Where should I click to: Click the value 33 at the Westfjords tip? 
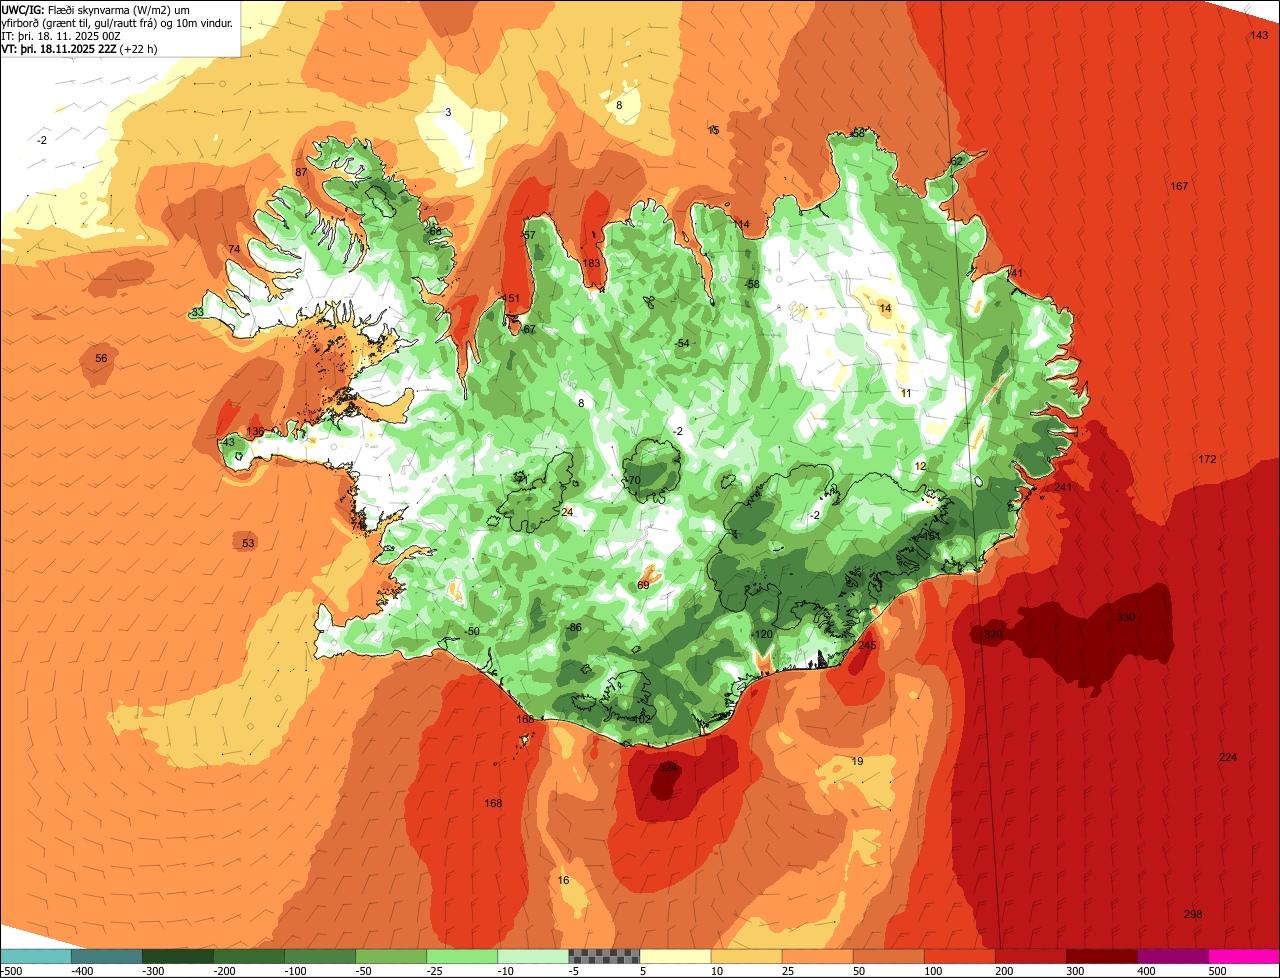[198, 312]
